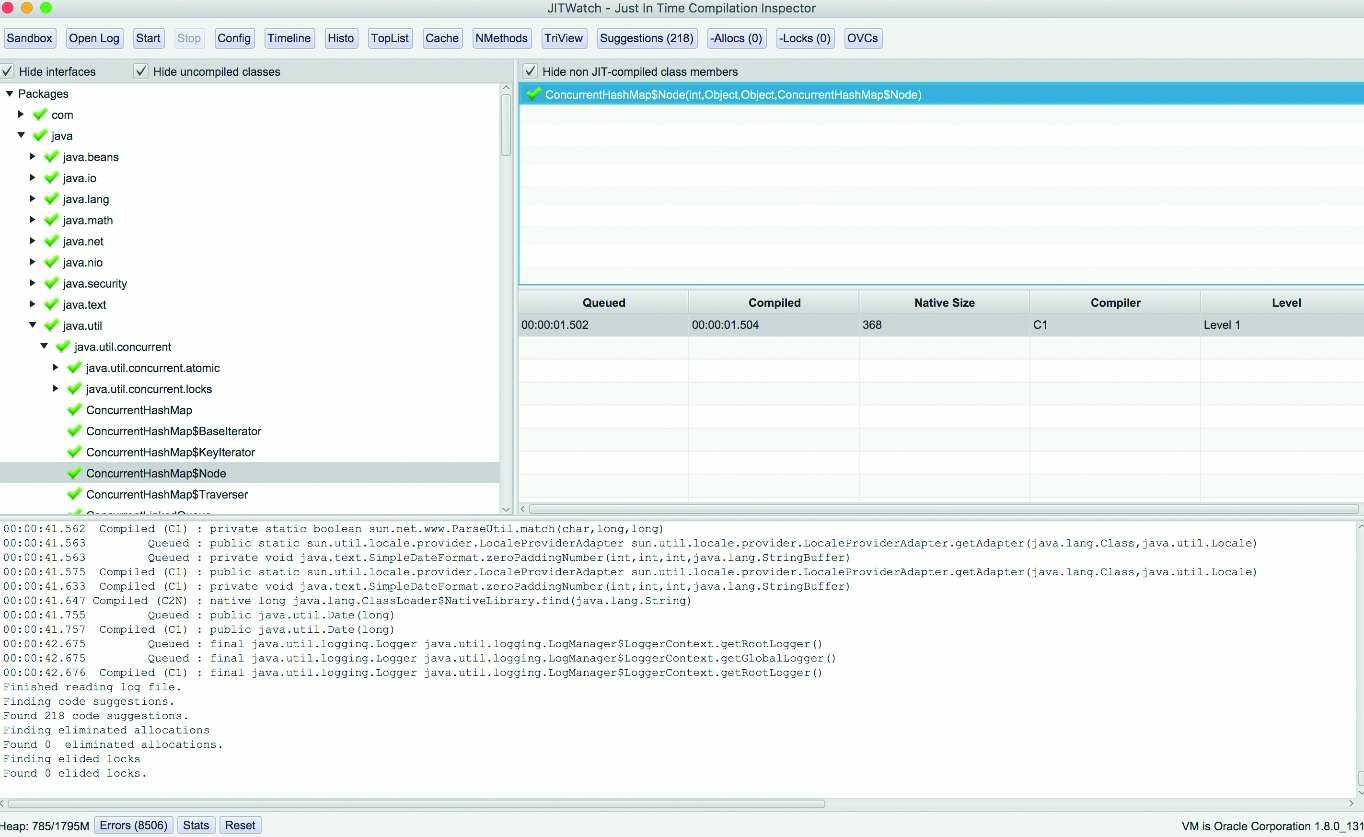Open Errors (8506) list

(x=133, y=825)
